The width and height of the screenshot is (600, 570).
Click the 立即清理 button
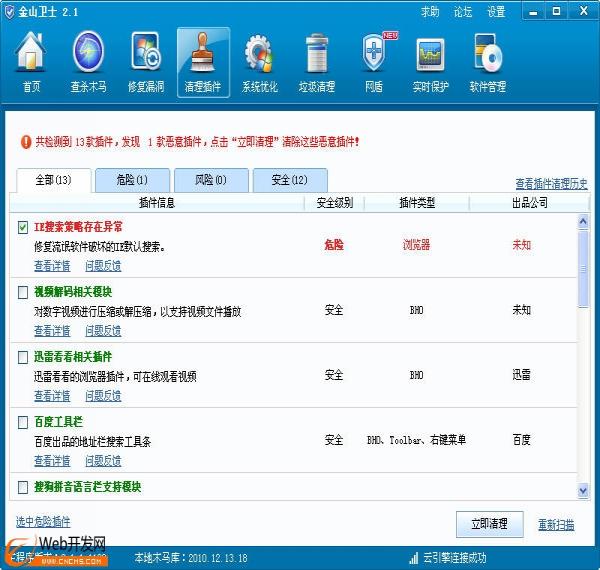(489, 523)
